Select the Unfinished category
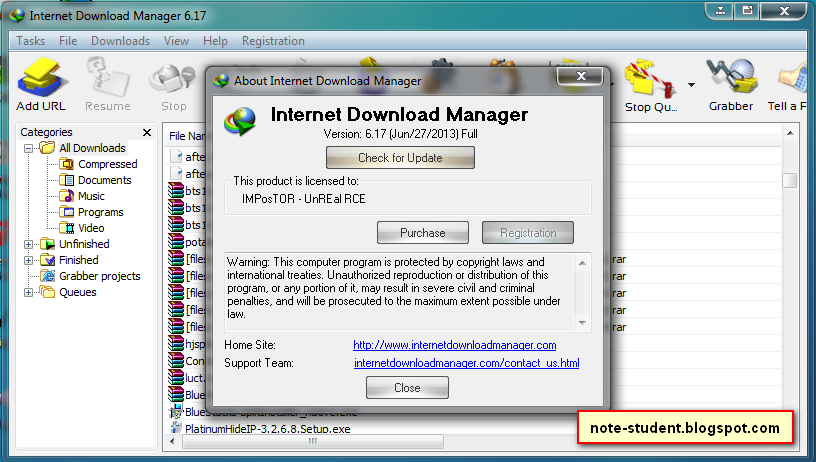 pyautogui.click(x=84, y=244)
